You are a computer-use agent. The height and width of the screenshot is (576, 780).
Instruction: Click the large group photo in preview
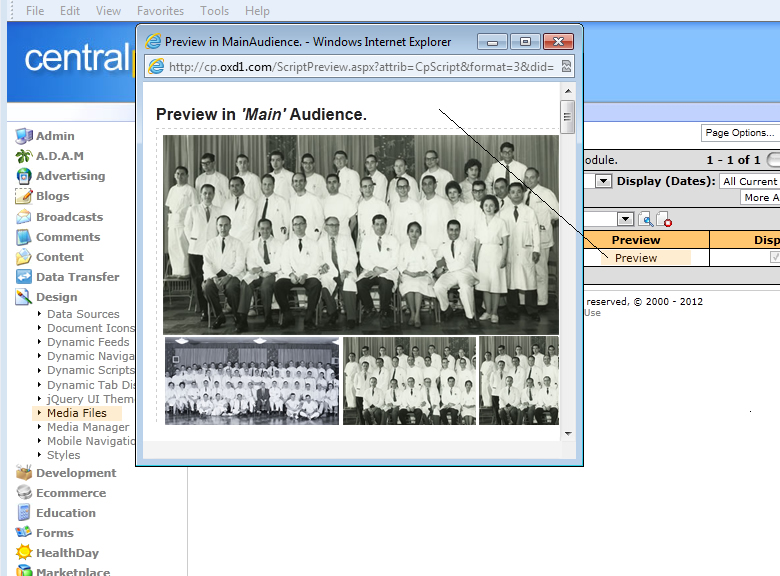pos(361,234)
